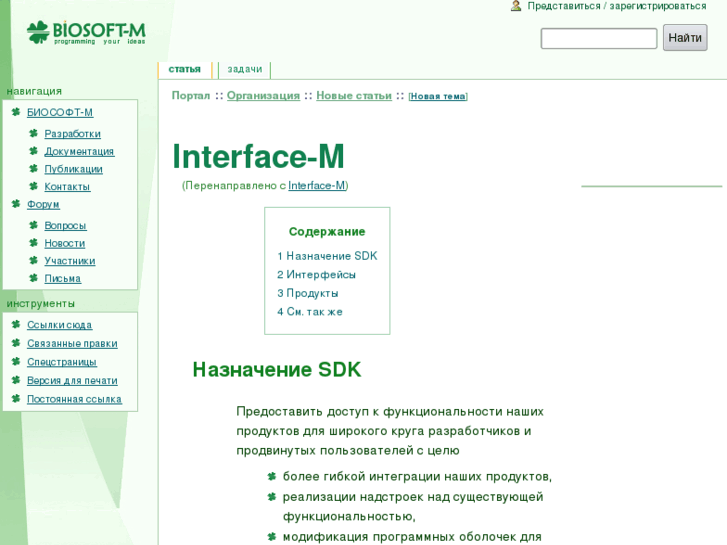This screenshot has width=727, height=545.
Task: Click the Interface-M page title
Action: pos(258,156)
